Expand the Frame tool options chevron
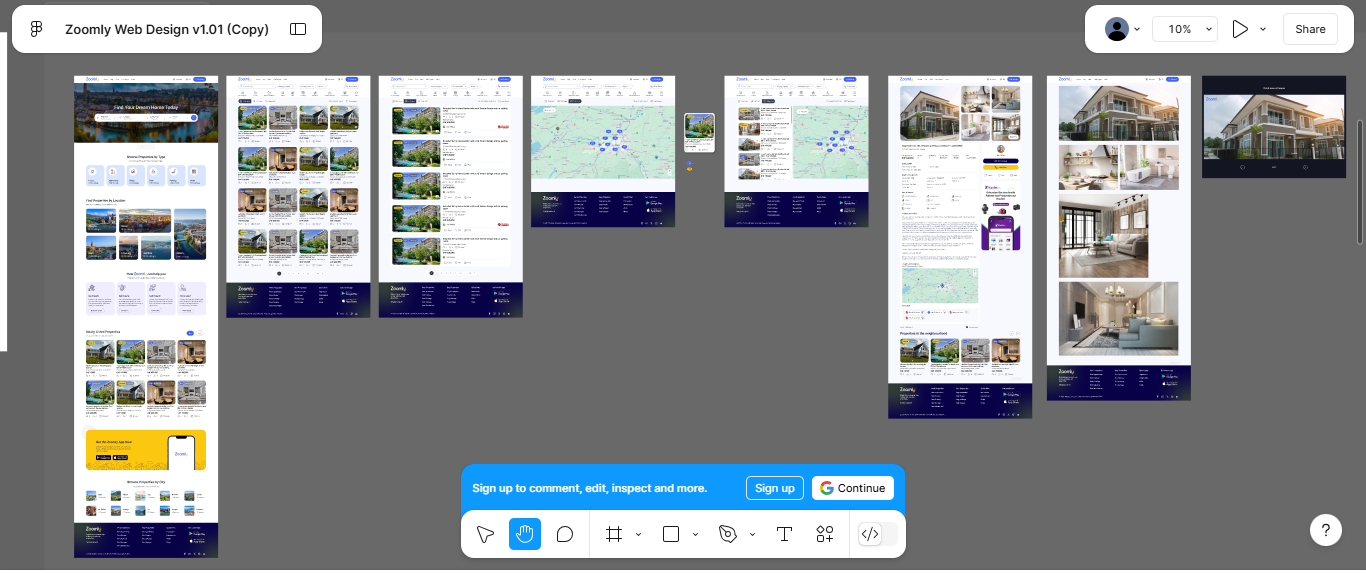This screenshot has height=573, width=1366. tap(638, 534)
